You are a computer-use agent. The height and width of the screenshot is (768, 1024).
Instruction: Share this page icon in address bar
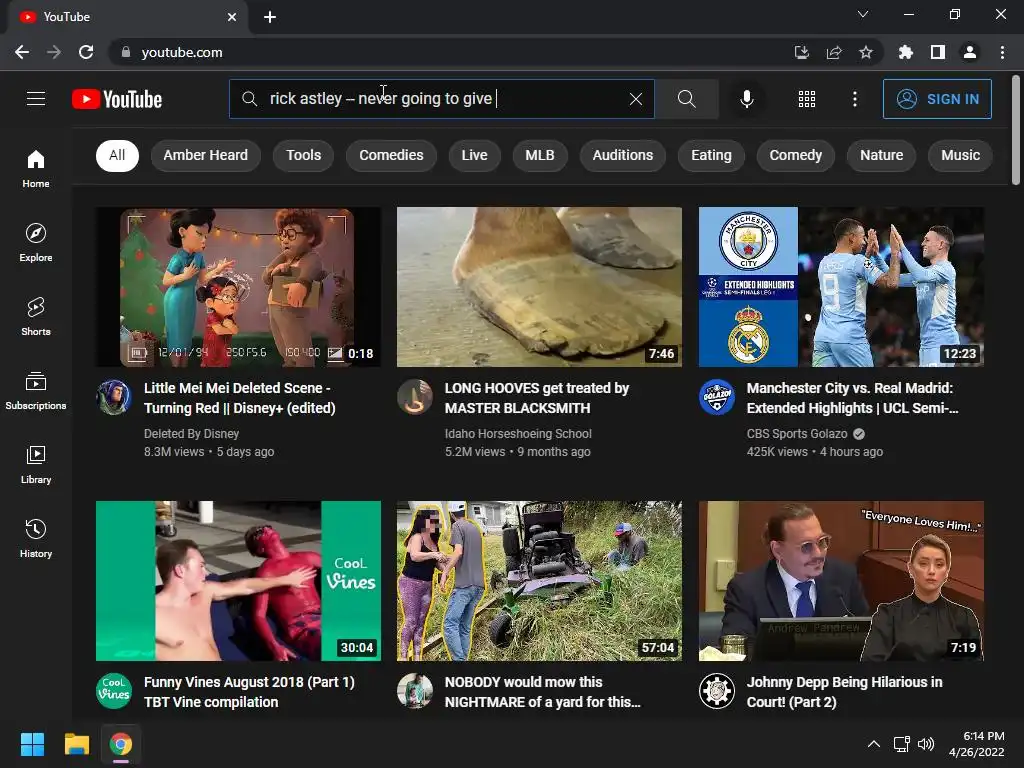(x=834, y=52)
